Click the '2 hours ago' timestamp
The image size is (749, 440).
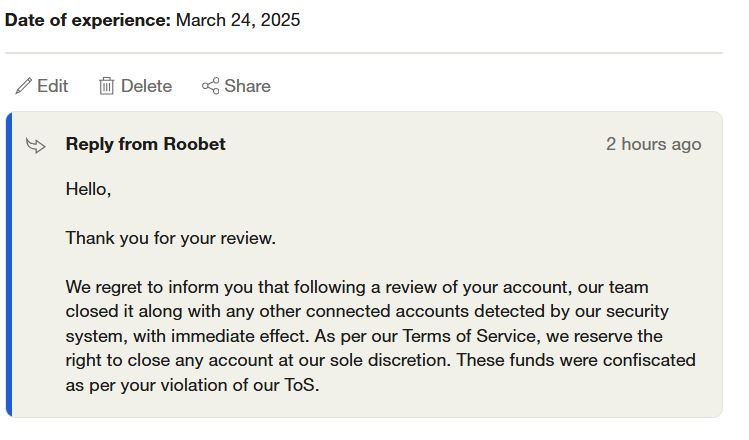(x=653, y=144)
